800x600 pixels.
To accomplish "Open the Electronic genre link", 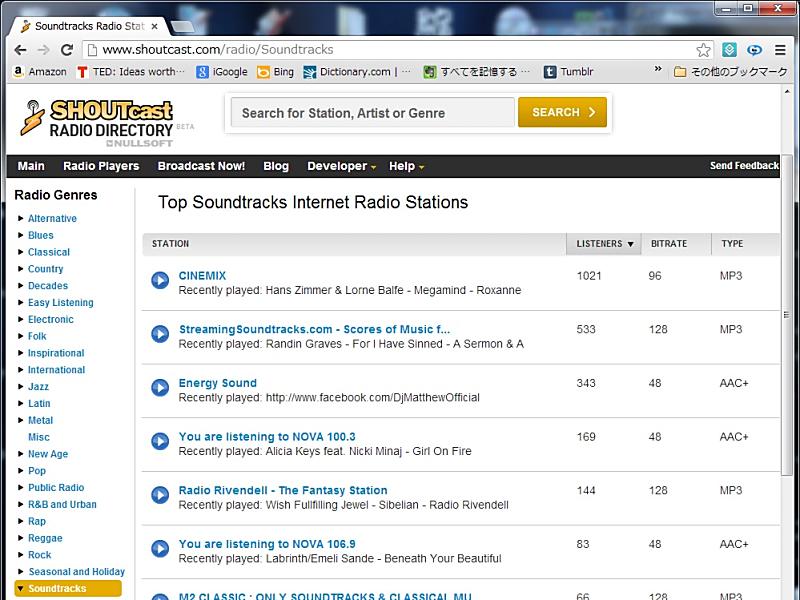I will point(51,319).
